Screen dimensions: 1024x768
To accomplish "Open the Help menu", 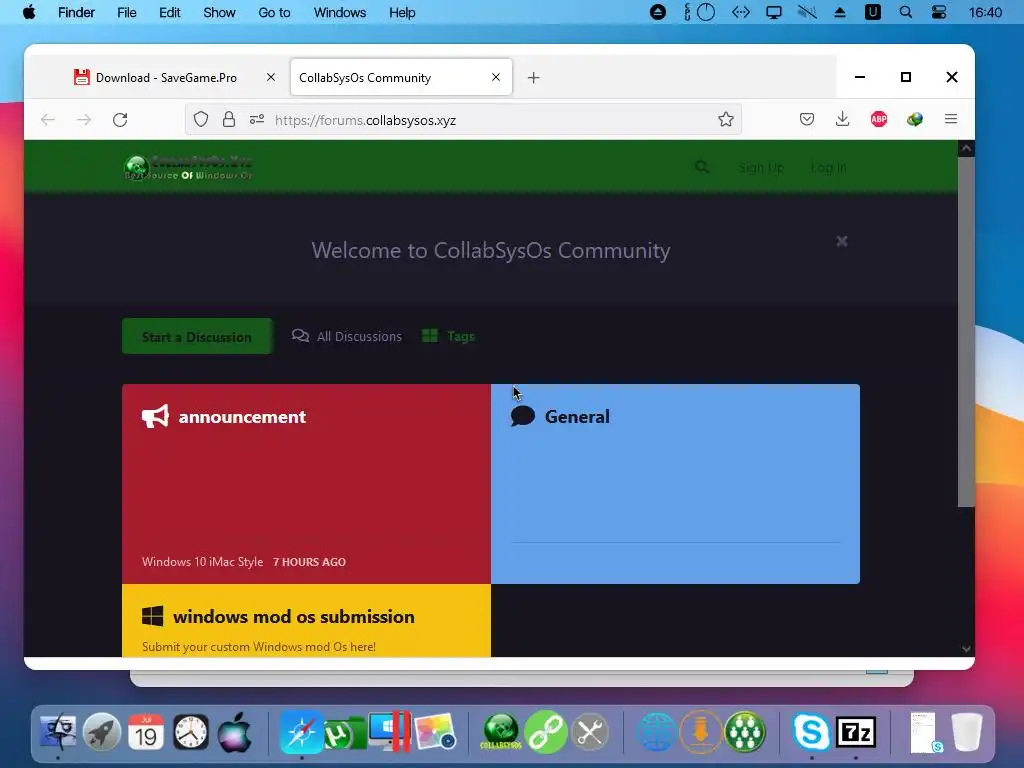I will [402, 12].
